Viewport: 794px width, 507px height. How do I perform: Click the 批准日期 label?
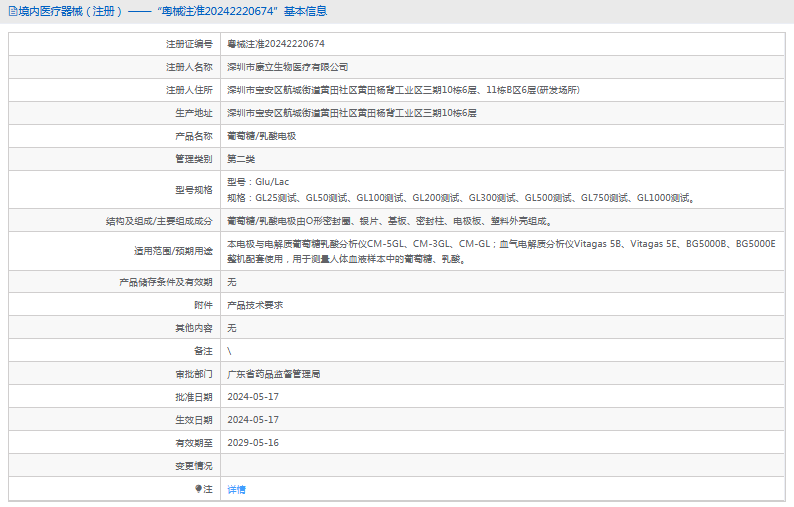tap(194, 397)
